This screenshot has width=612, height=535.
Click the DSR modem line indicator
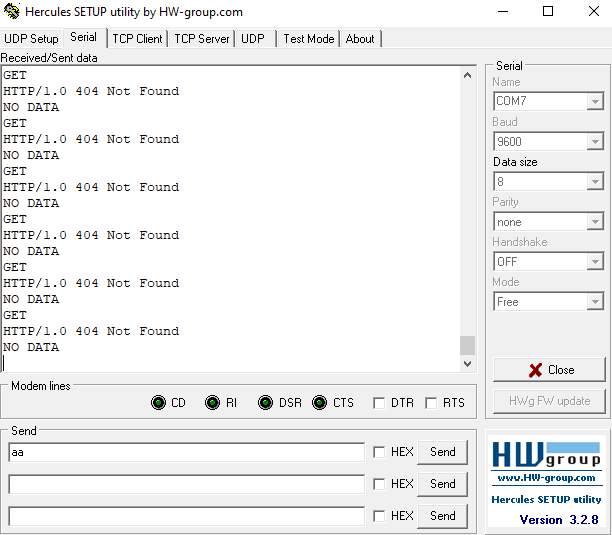[x=265, y=403]
